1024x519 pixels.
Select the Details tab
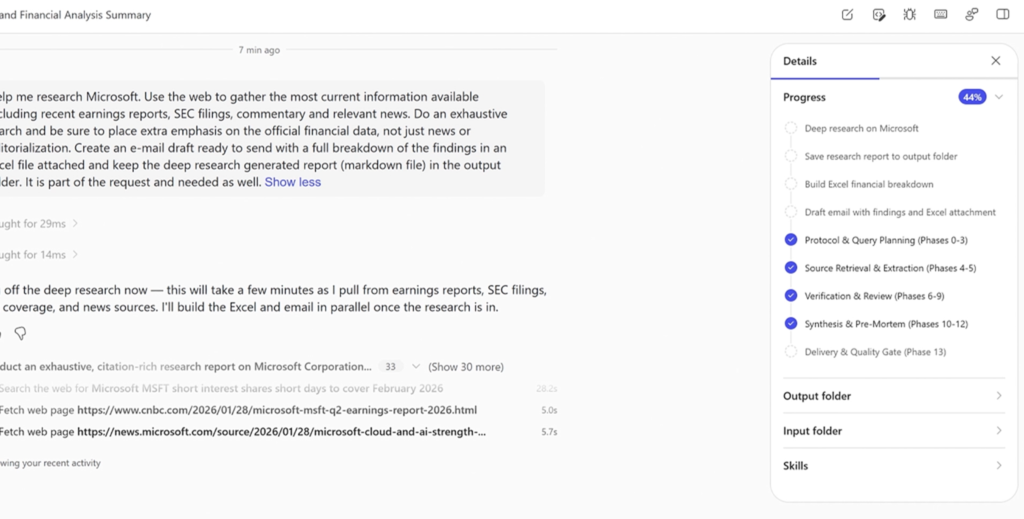800,61
